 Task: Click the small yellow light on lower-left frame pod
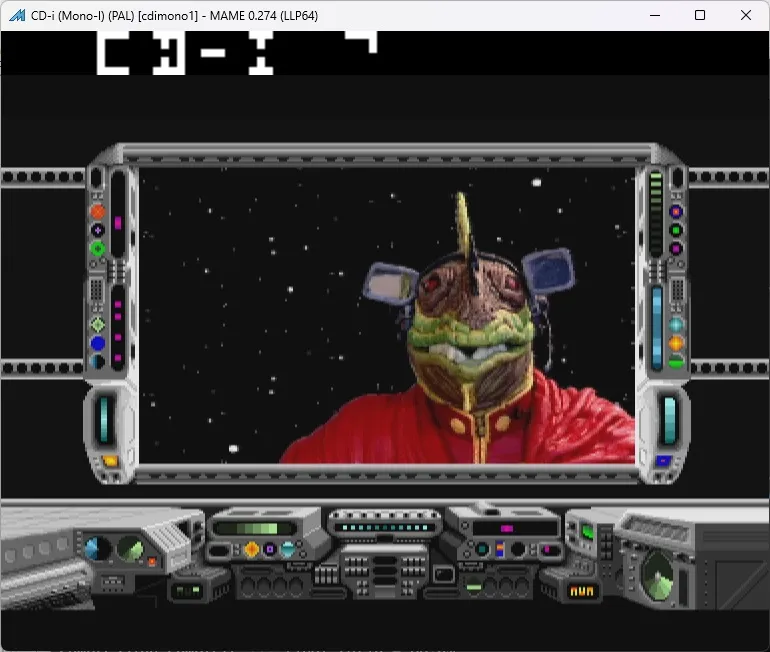(110, 461)
